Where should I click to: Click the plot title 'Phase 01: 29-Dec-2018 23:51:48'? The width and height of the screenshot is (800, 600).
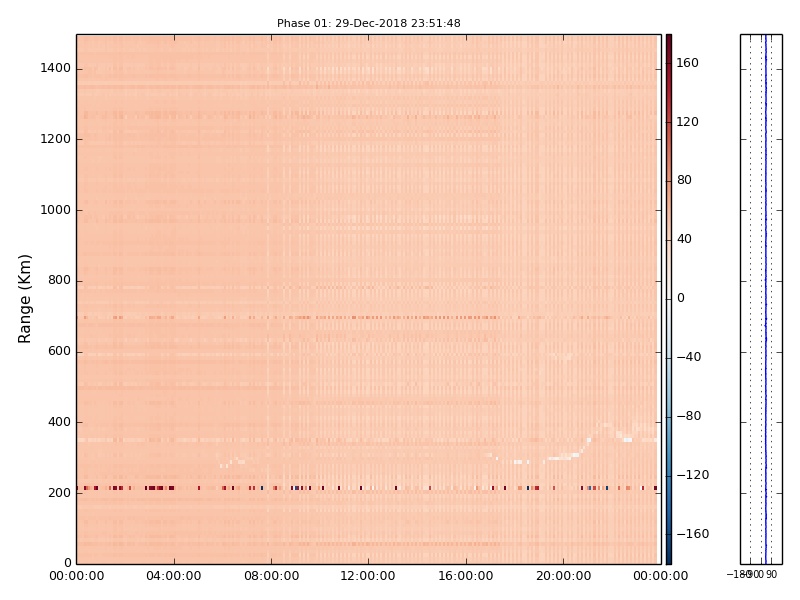coord(368,23)
